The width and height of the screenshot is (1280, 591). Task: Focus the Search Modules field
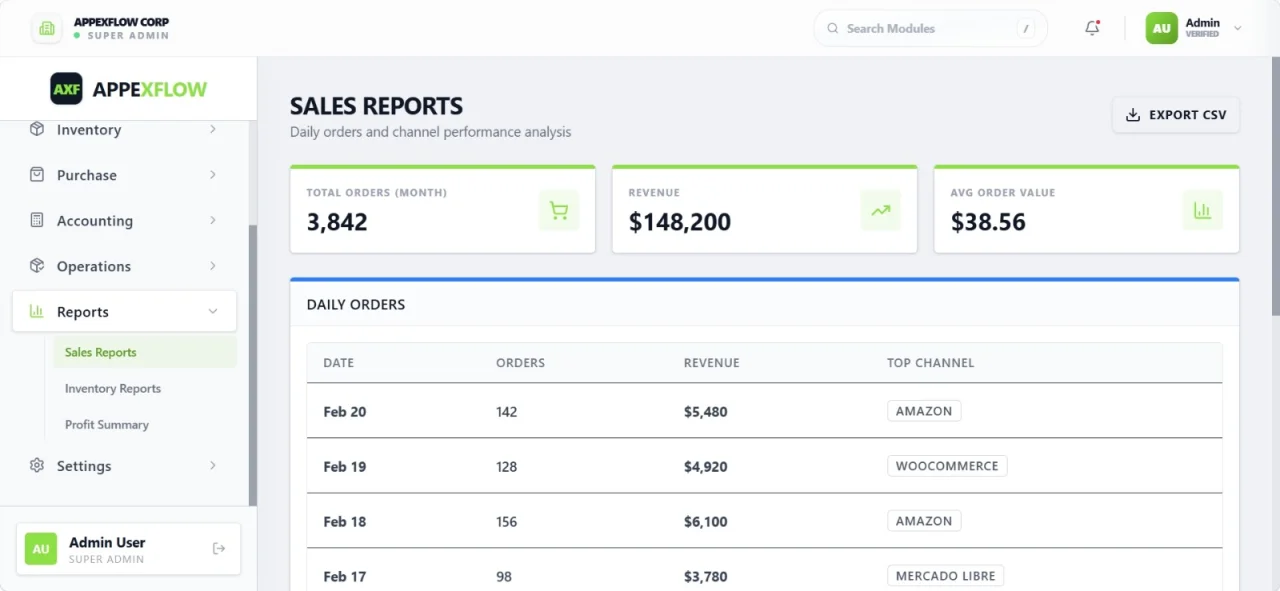pyautogui.click(x=930, y=28)
